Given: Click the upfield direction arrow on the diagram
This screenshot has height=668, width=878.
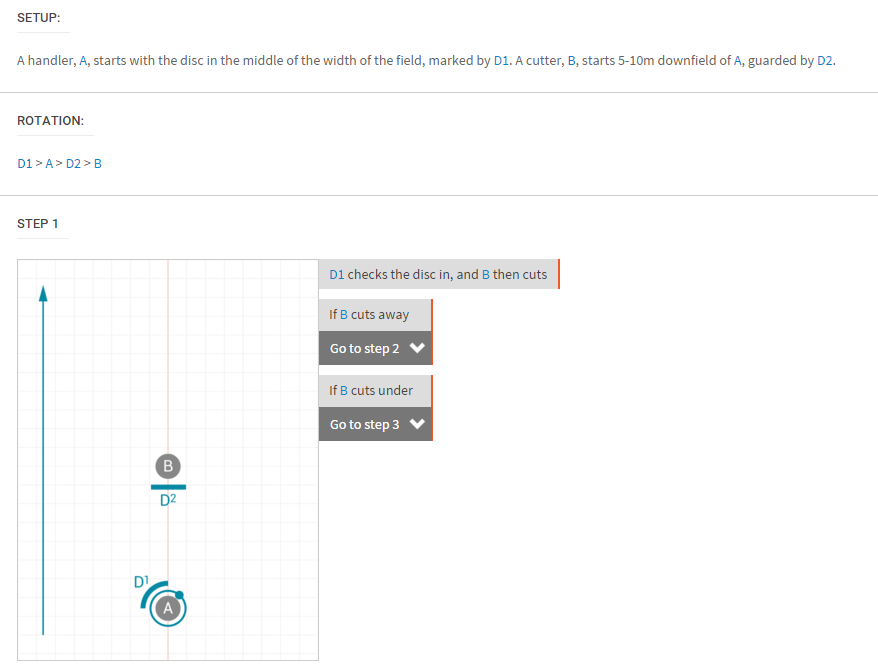Looking at the screenshot, I should (43, 460).
